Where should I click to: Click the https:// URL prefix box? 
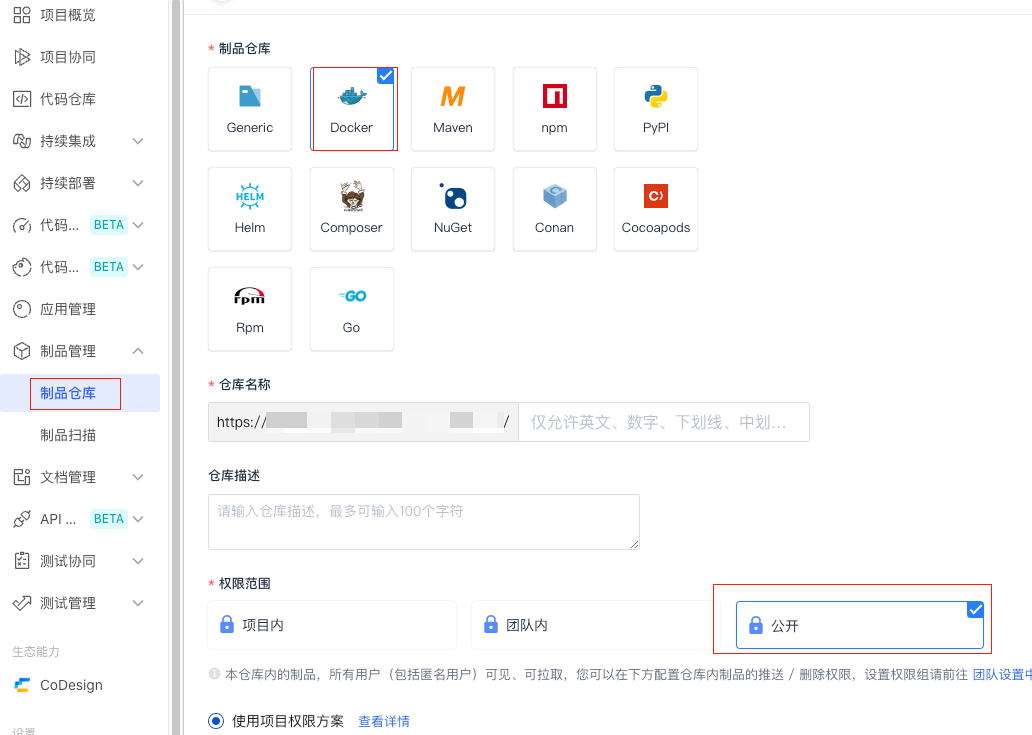(363, 422)
